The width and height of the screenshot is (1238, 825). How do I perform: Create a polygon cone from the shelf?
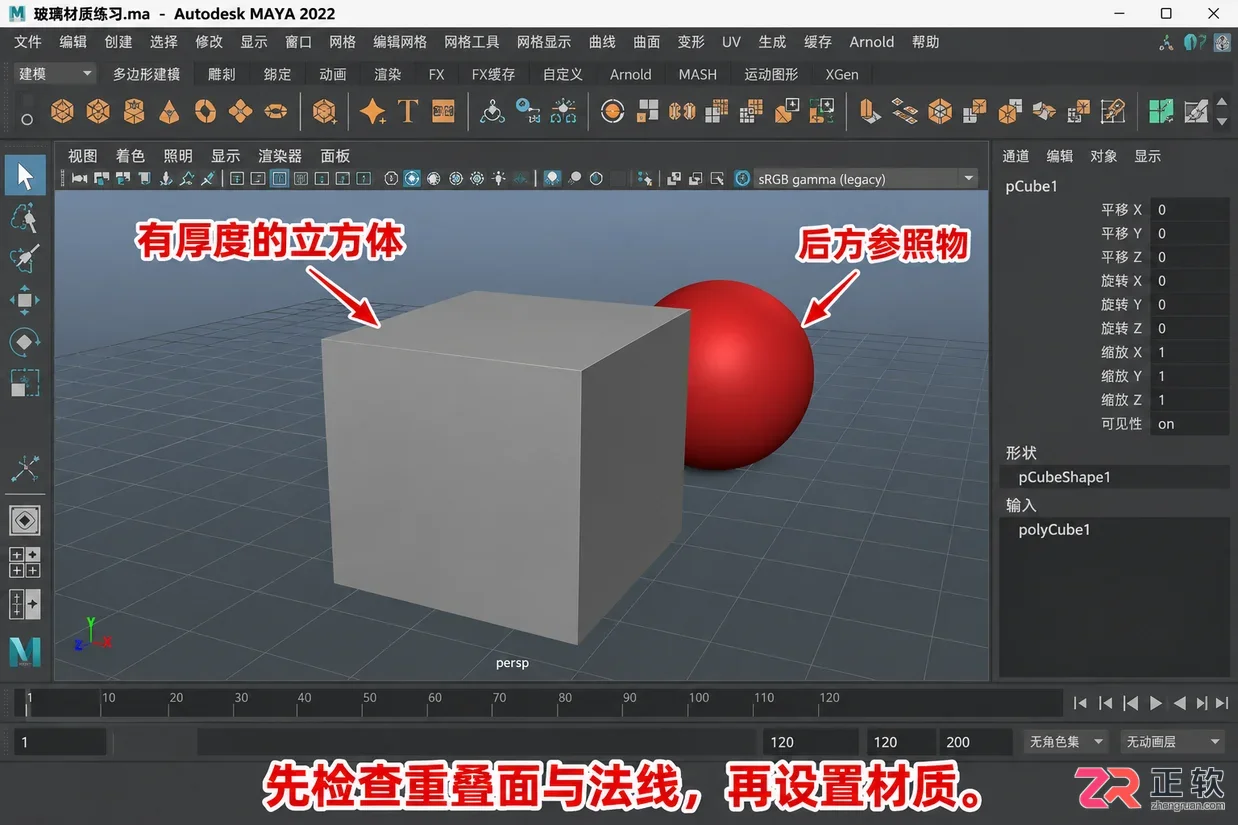(x=170, y=111)
